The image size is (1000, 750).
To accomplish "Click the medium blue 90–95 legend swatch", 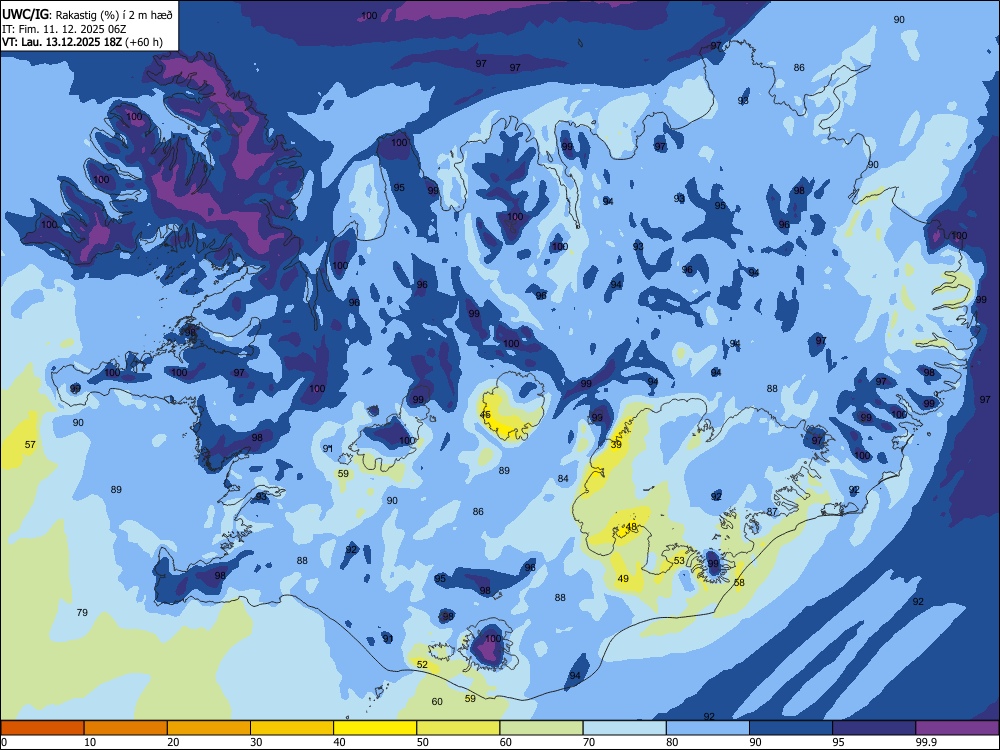I will (x=791, y=728).
